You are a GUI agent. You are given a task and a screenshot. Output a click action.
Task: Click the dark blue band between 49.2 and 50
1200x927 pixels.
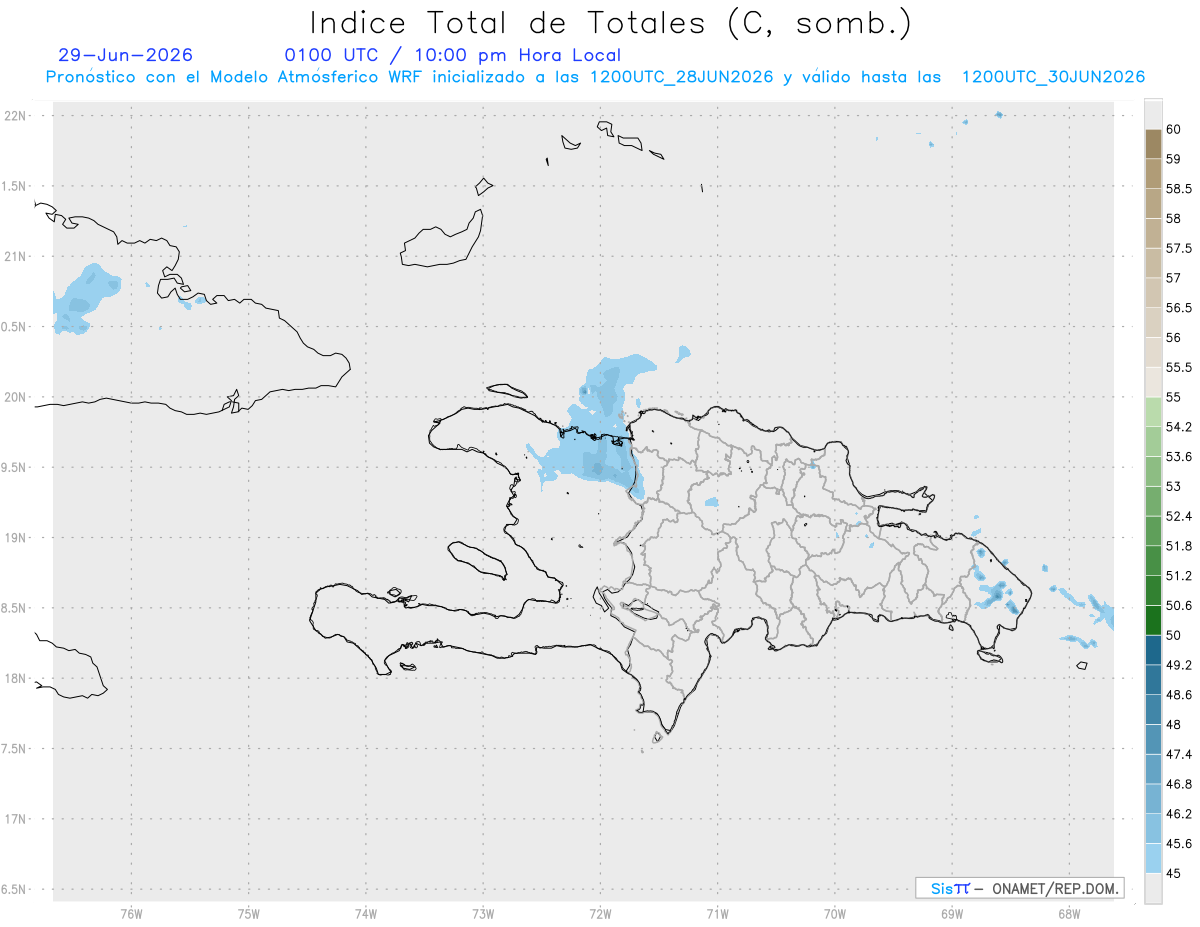[1153, 650]
